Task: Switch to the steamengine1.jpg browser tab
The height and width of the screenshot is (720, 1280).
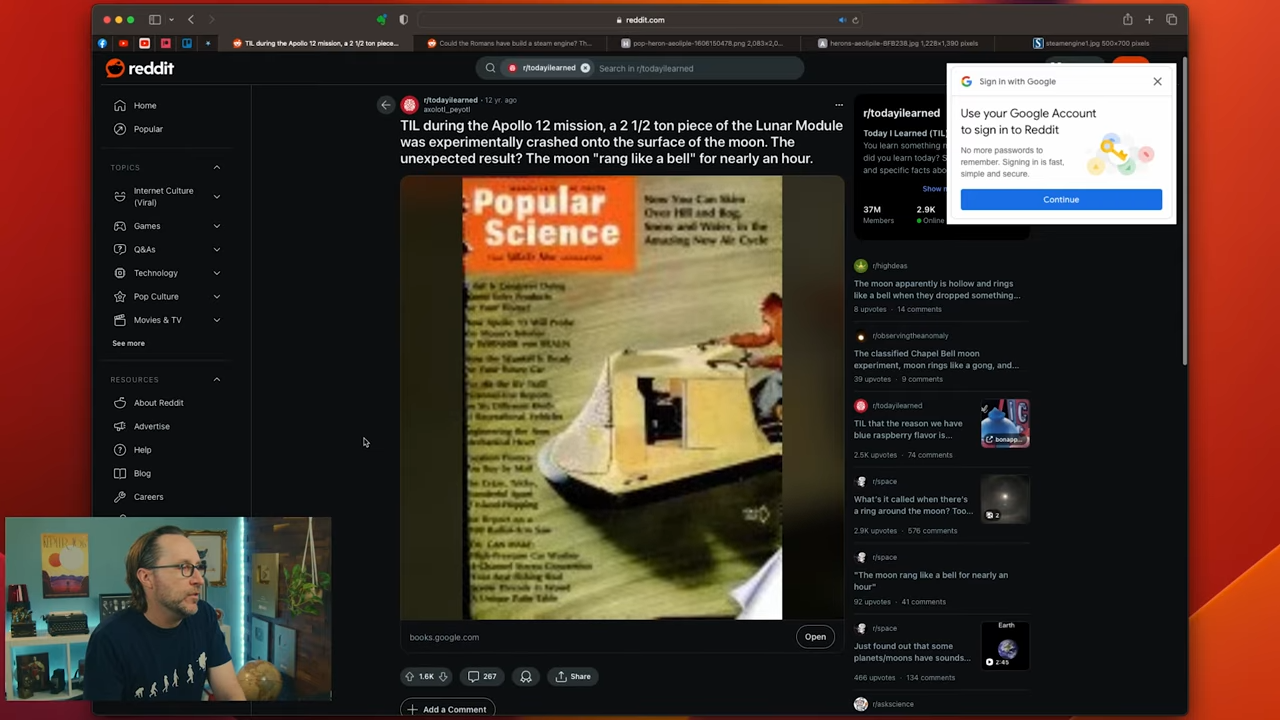Action: tap(1096, 43)
